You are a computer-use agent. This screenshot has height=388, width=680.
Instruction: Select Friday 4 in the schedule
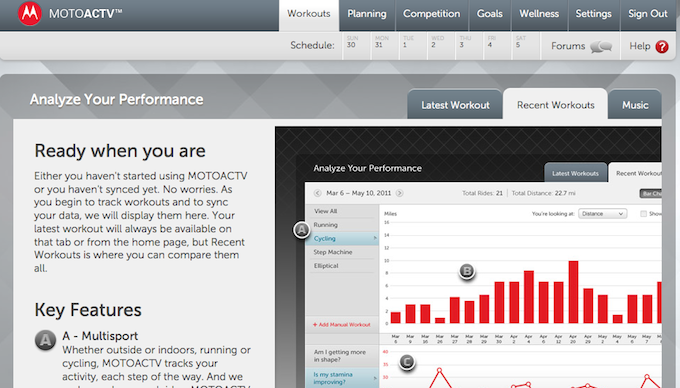coord(497,46)
